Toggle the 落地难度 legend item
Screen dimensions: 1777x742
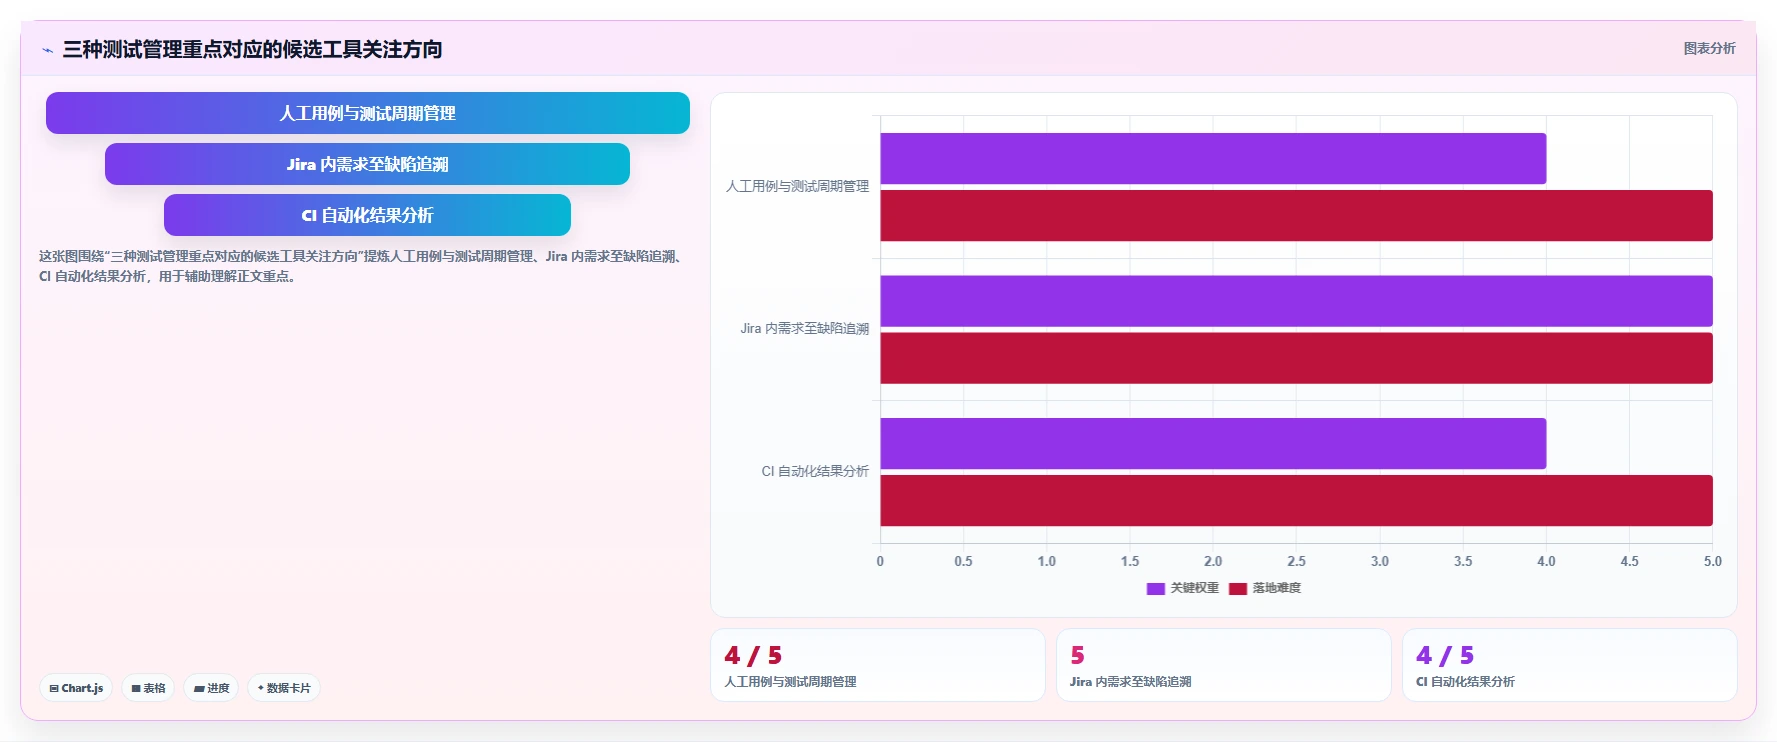(x=1265, y=588)
